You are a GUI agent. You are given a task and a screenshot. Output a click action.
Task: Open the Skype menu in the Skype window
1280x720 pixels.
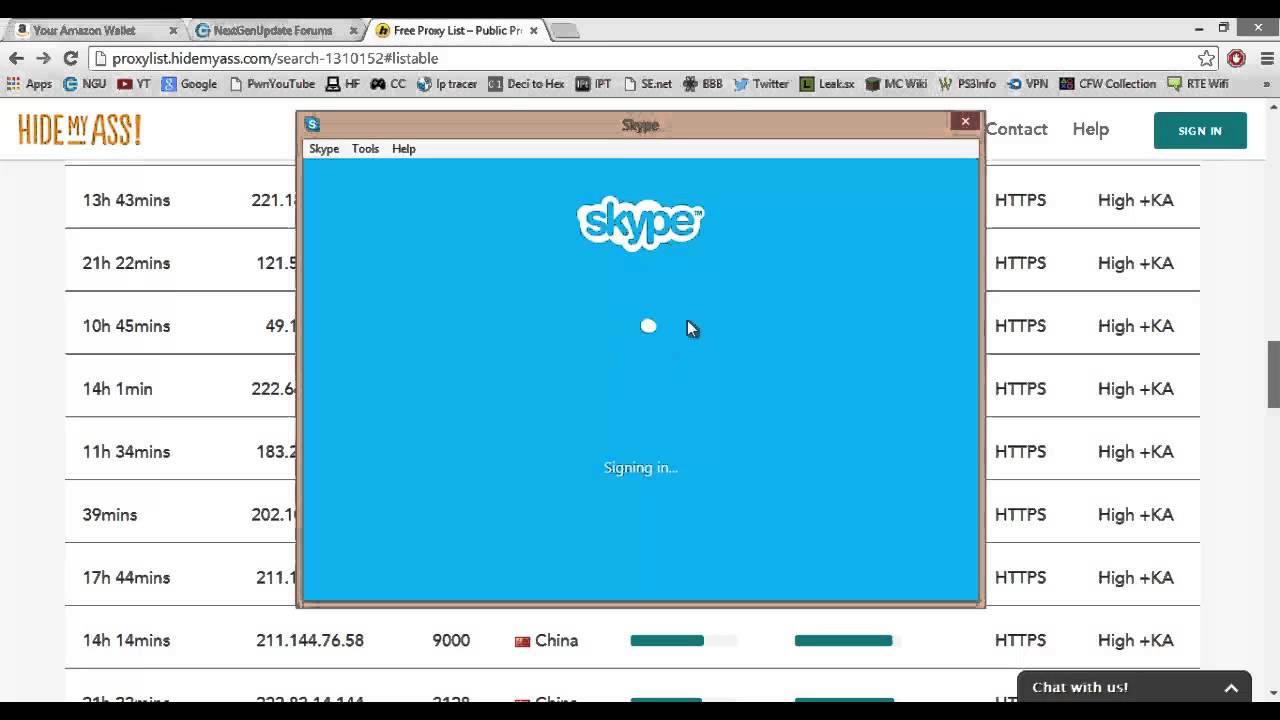click(x=324, y=149)
